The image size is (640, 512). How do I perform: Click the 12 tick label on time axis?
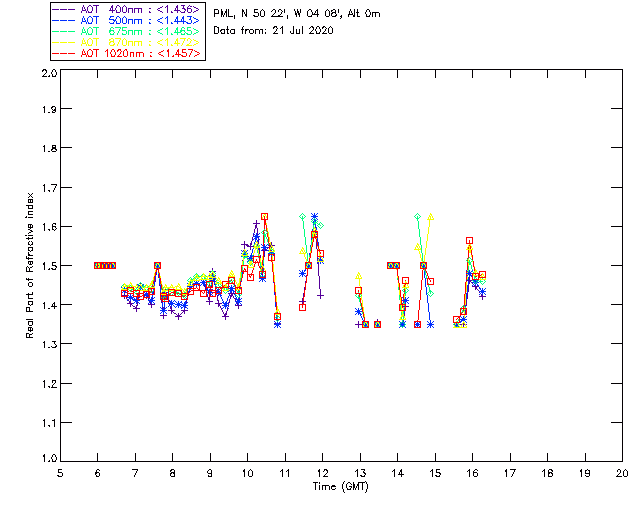pyautogui.click(x=322, y=472)
